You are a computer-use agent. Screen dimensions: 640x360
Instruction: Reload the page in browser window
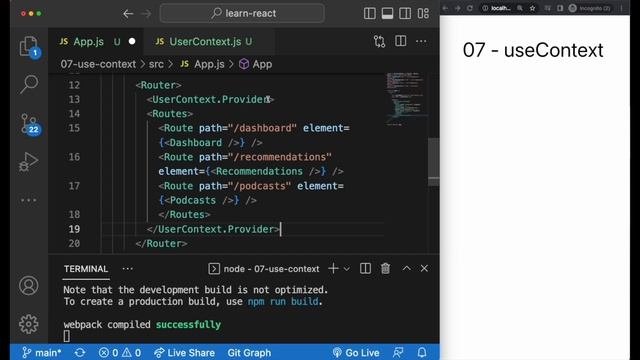470,8
